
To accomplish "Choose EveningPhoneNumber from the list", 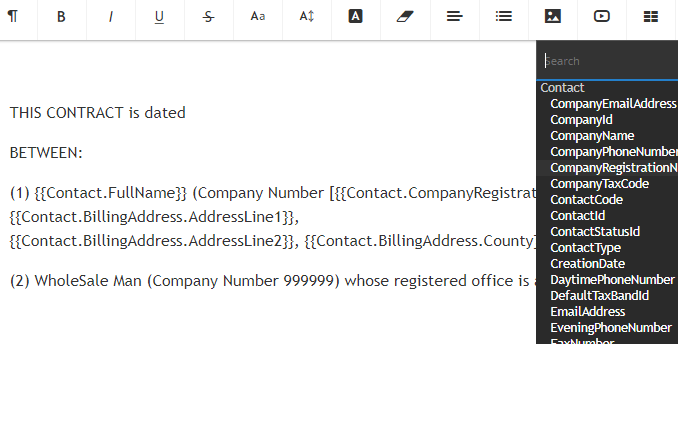I will pos(611,328).
